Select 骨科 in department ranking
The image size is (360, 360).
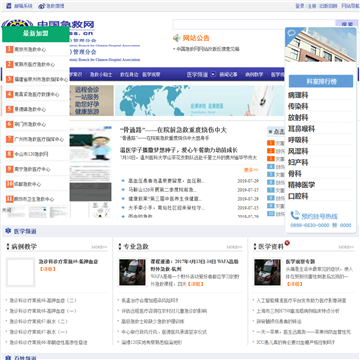point(295,174)
